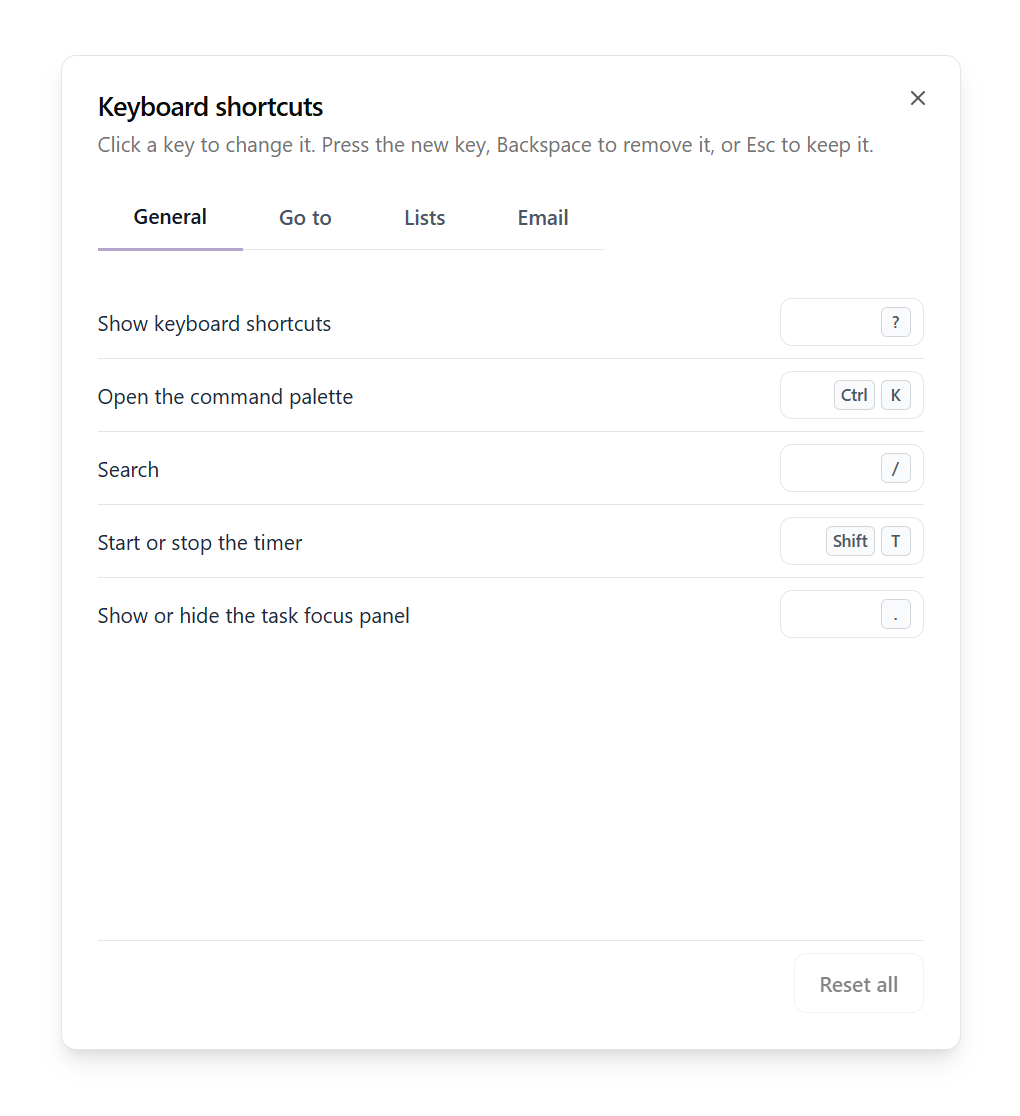Edit the Ctrl K command palette shortcut
The image size is (1020, 1116).
pos(852,395)
